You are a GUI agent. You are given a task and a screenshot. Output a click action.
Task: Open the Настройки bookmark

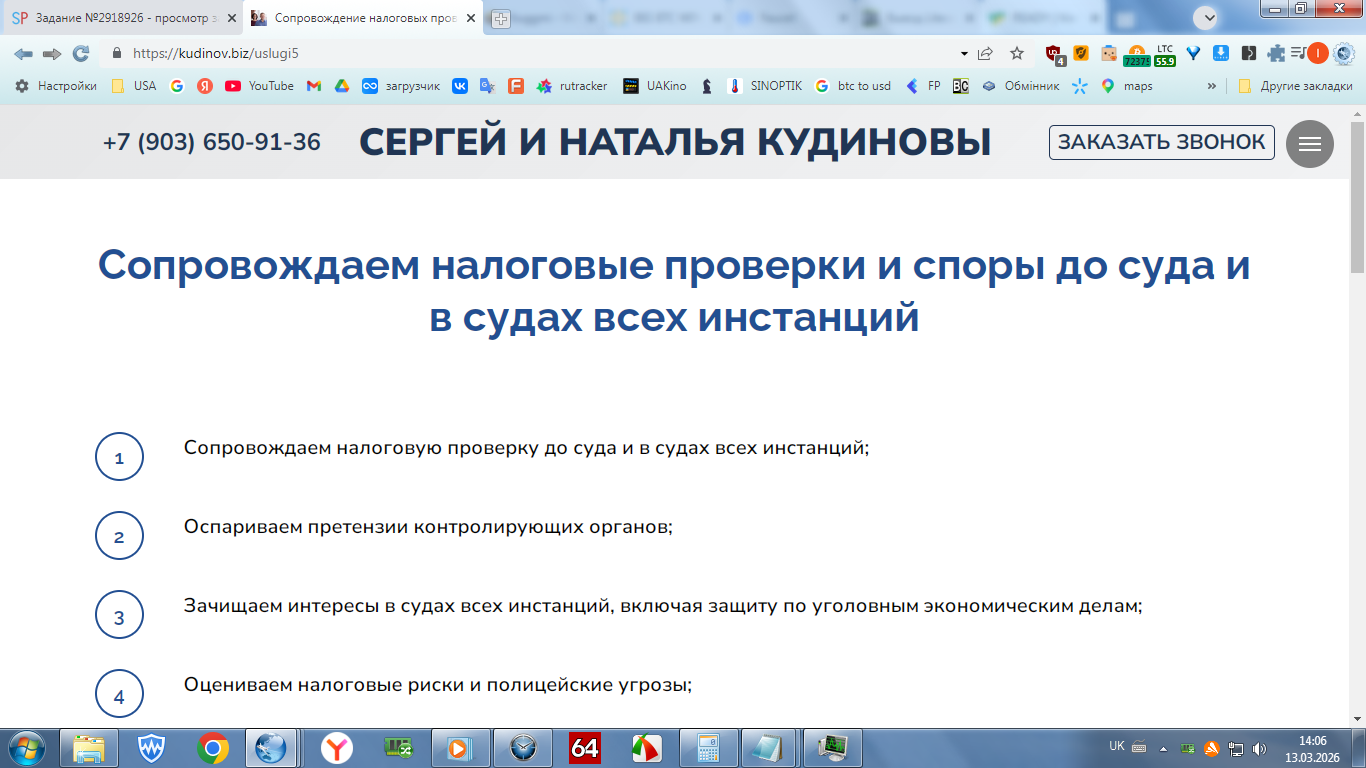pos(56,86)
